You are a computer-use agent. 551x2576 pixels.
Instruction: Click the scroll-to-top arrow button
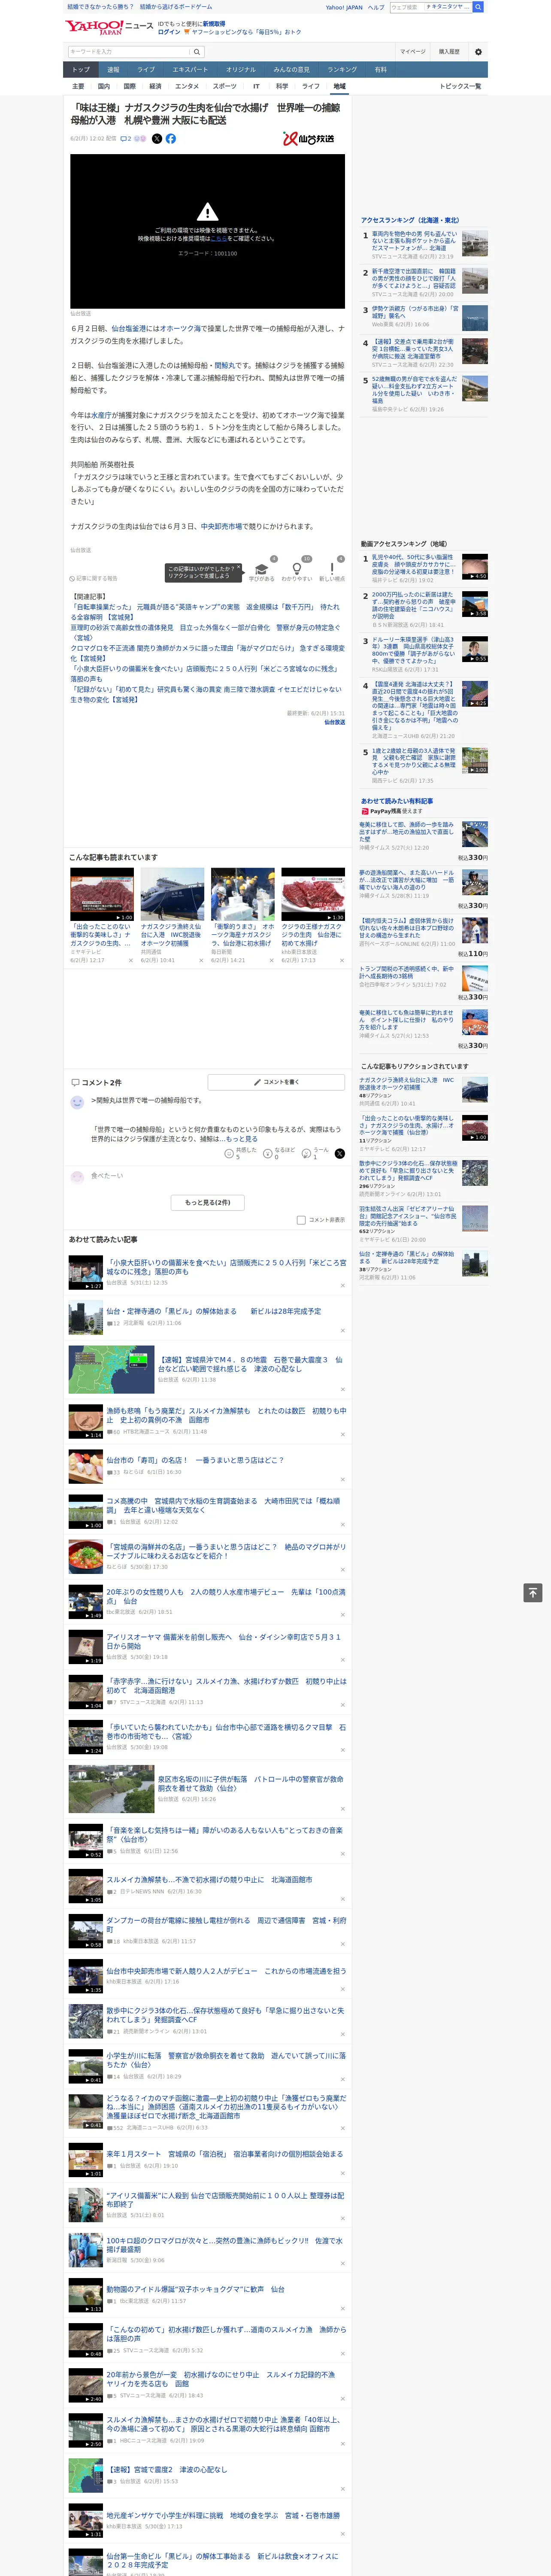[533, 1592]
